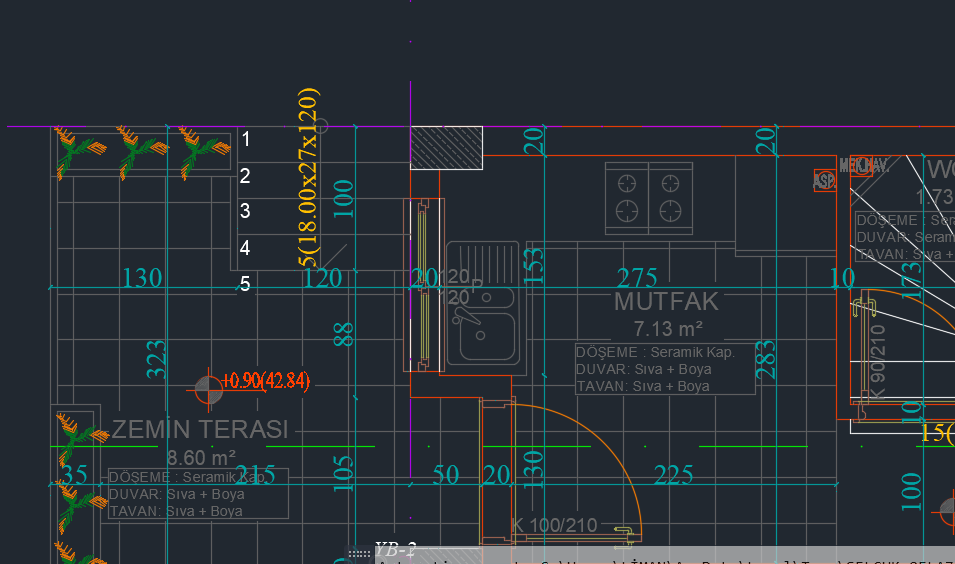Select the yellow 5(18.00x27x120) stair text

[308, 178]
